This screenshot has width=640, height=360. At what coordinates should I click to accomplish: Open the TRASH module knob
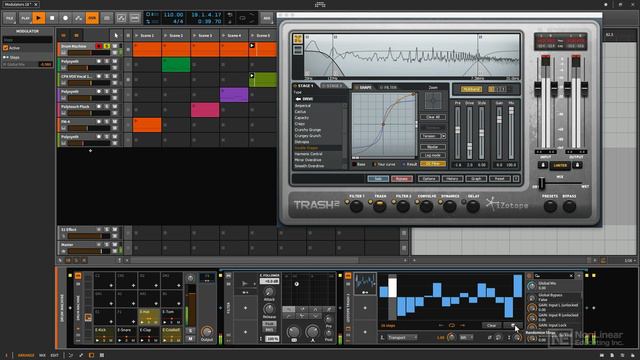pyautogui.click(x=380, y=207)
